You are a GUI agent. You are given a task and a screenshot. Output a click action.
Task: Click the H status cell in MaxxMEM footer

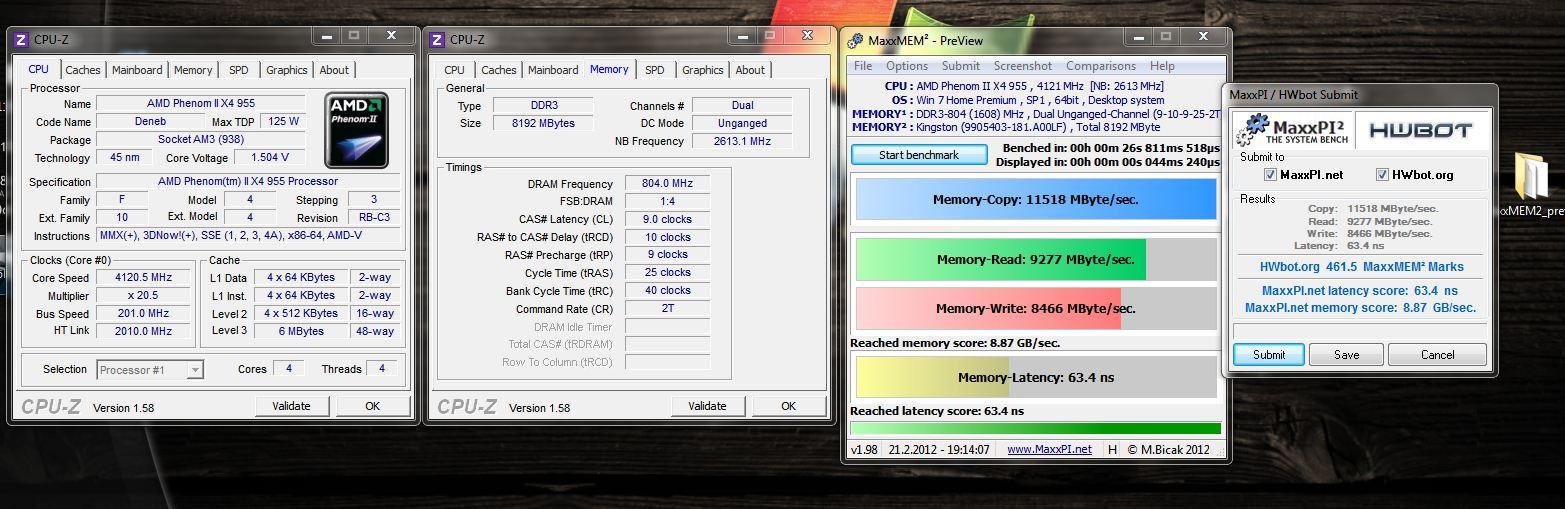(x=1112, y=449)
